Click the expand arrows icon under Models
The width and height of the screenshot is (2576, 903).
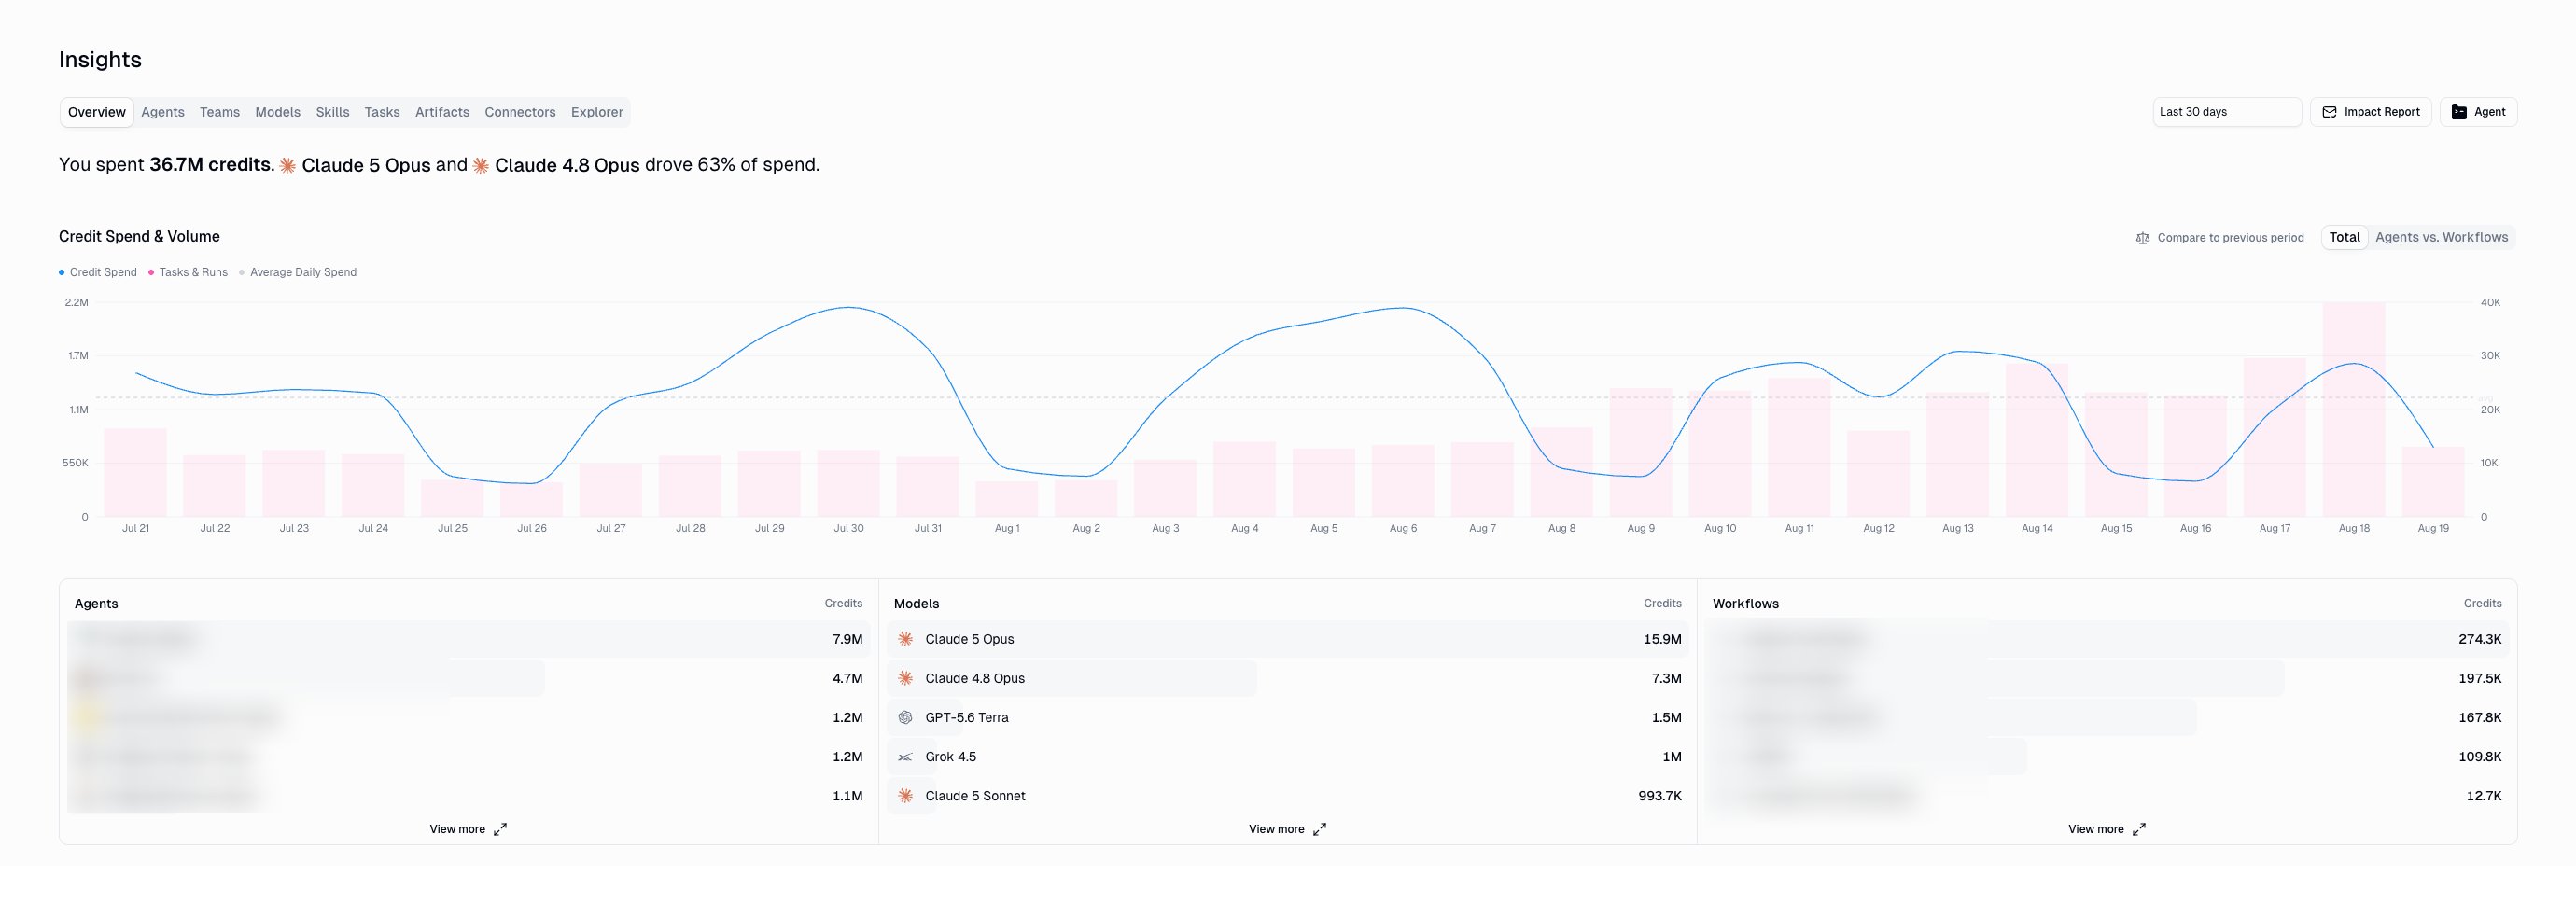coord(1319,829)
